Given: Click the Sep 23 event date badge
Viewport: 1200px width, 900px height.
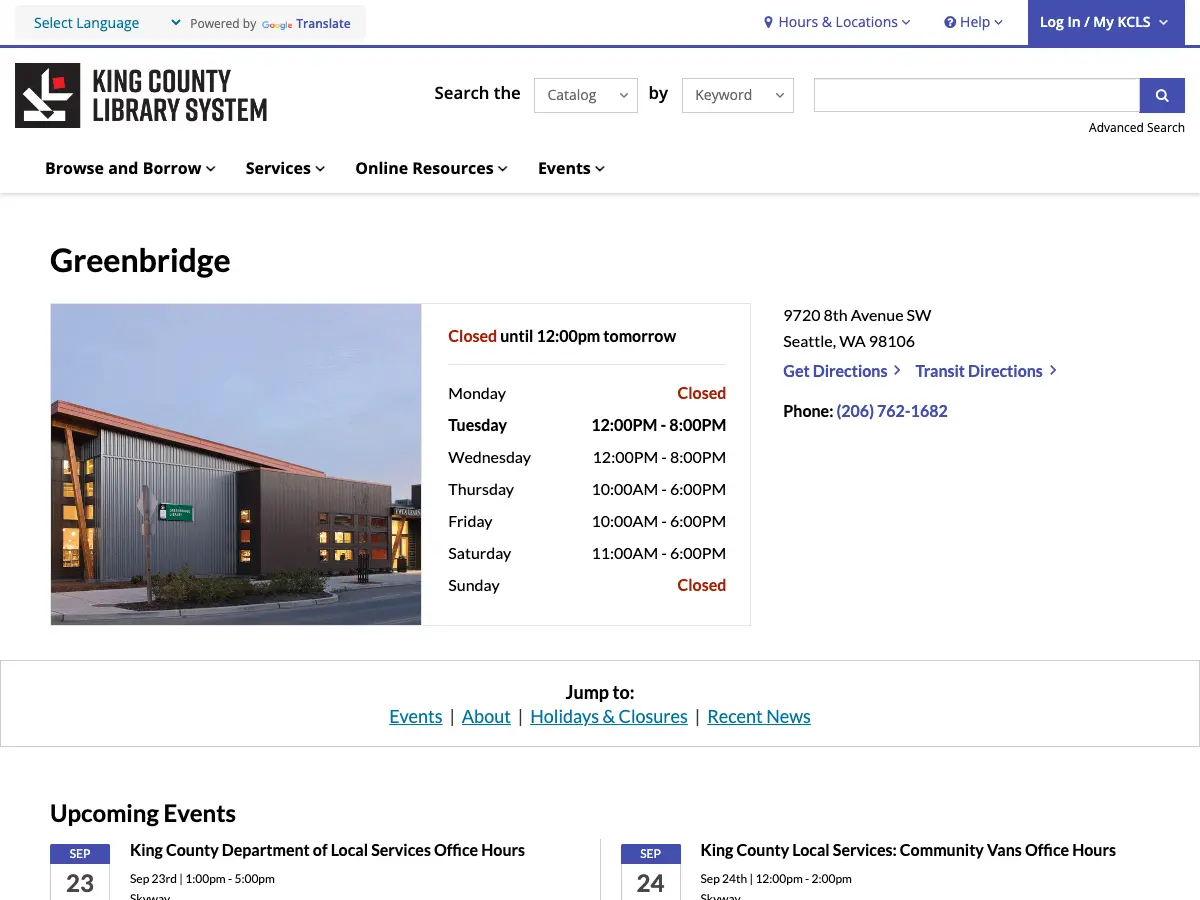Looking at the screenshot, I should tap(80, 872).
